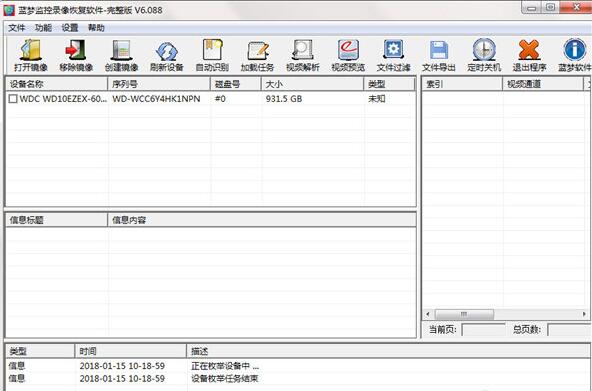Sort by the 设备名称 column header
The height and width of the screenshot is (391, 592).
tap(57, 84)
